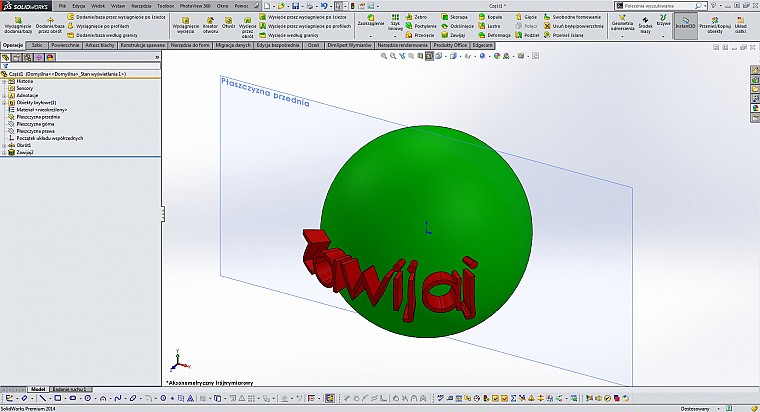Click the Deformacja tool
The image size is (760, 412).
(x=495, y=35)
